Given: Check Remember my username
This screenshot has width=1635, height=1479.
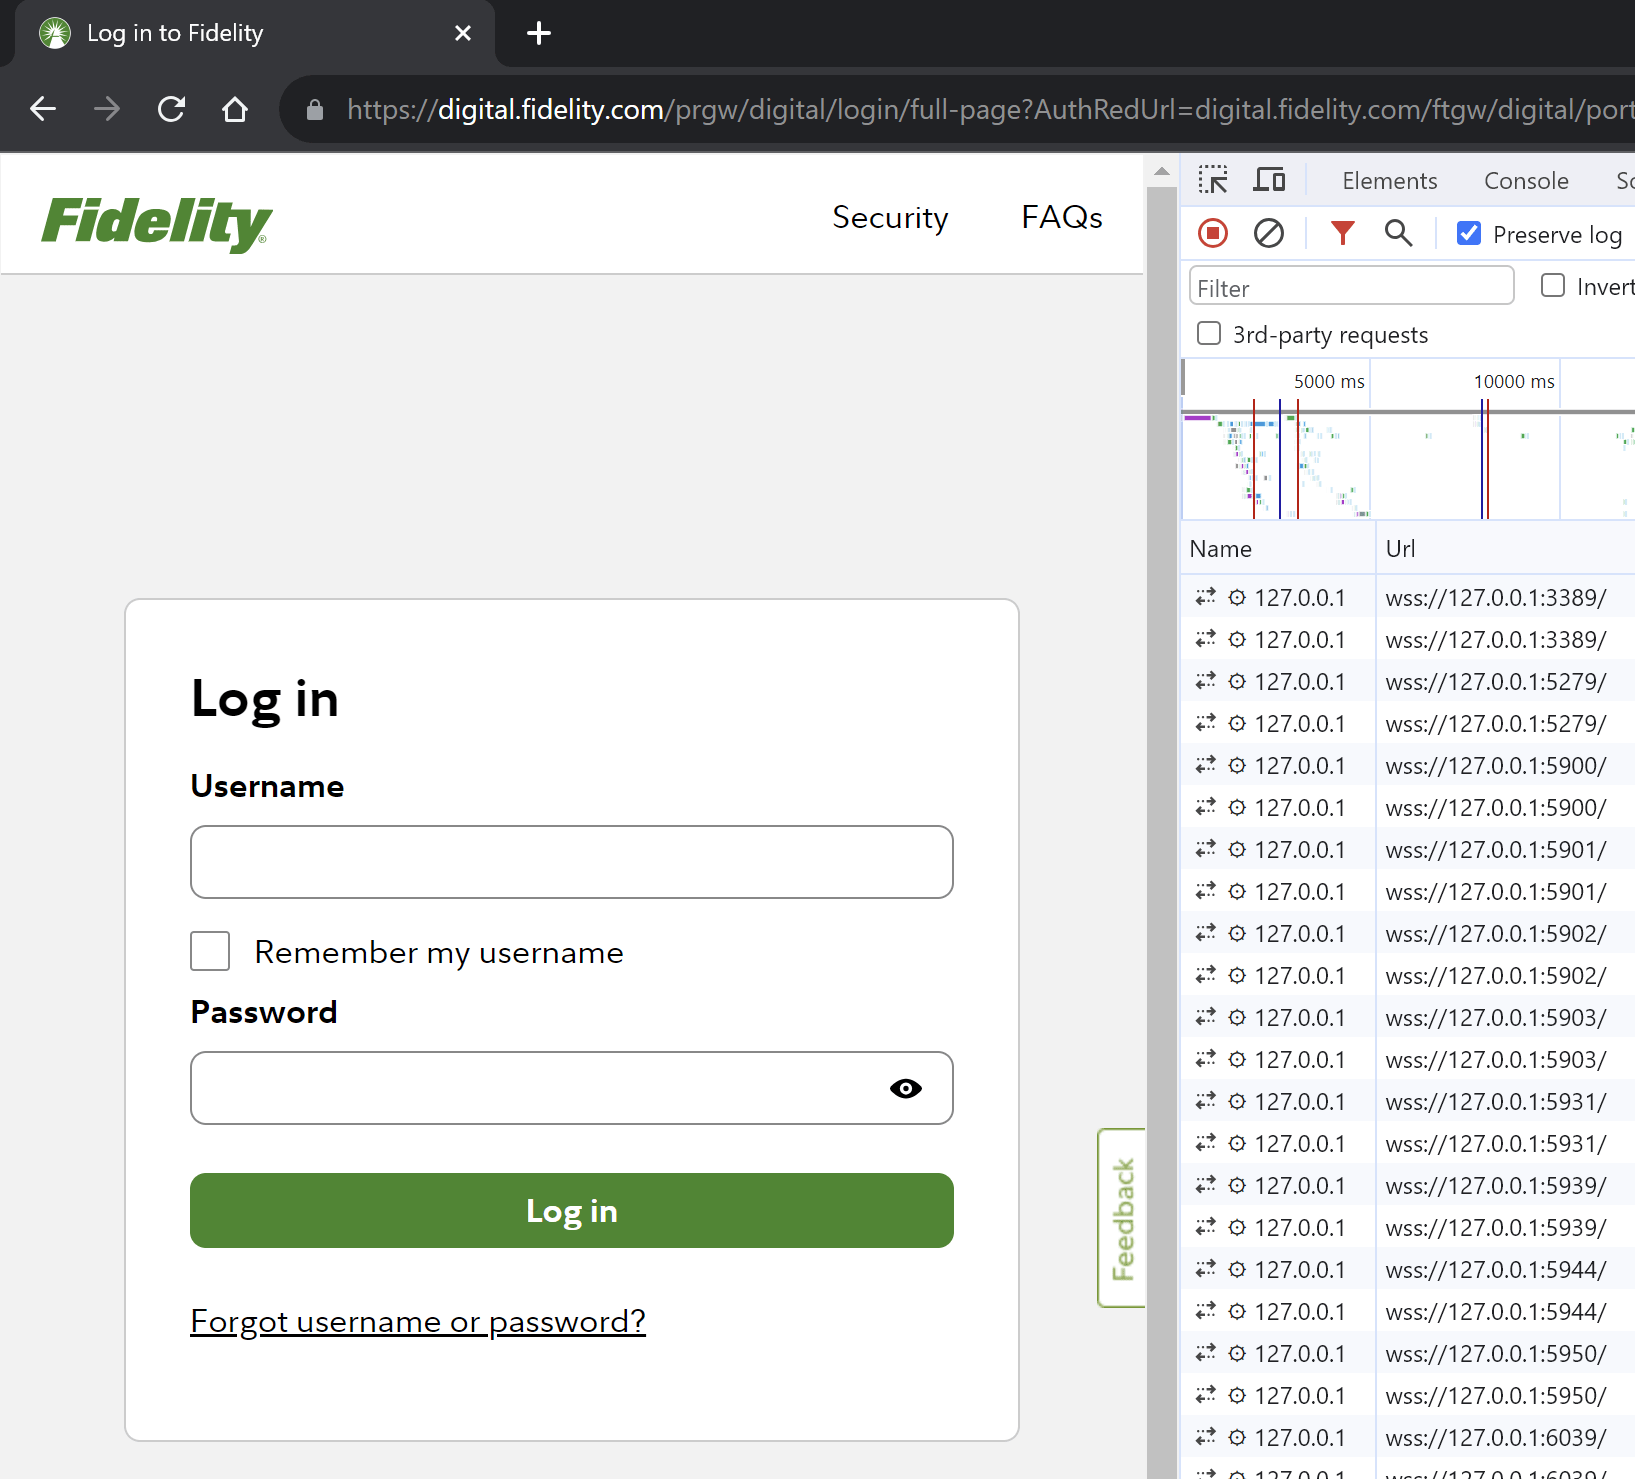Looking at the screenshot, I should [210, 951].
